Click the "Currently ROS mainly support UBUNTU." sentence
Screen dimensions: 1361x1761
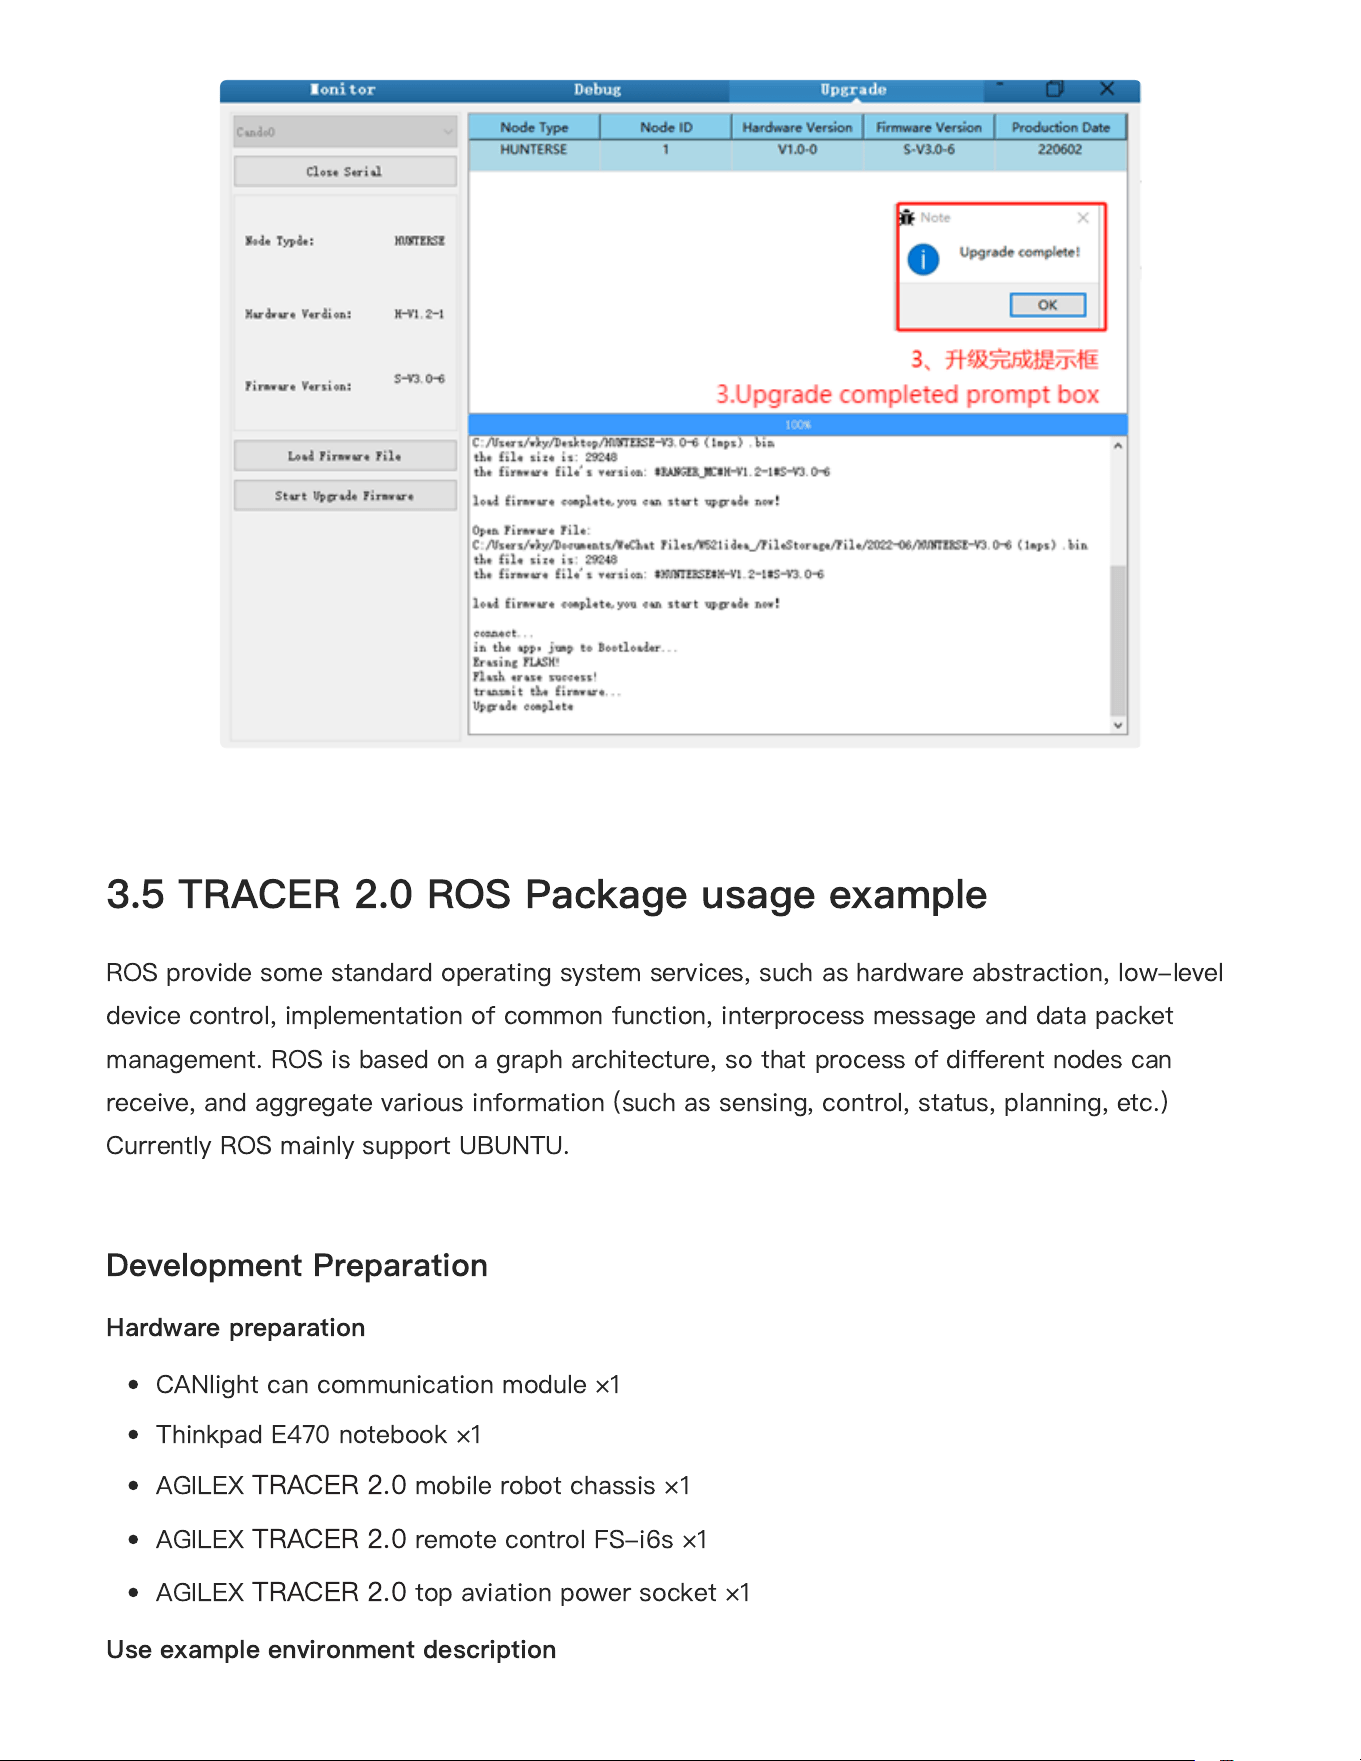click(338, 1146)
